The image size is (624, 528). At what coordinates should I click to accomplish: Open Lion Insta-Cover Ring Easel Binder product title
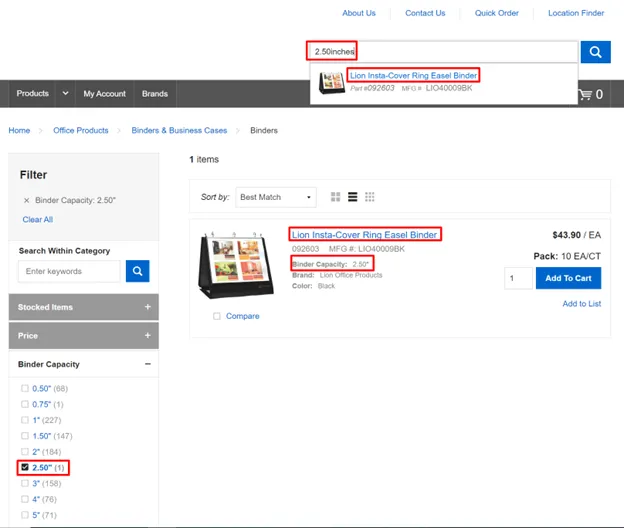point(365,235)
